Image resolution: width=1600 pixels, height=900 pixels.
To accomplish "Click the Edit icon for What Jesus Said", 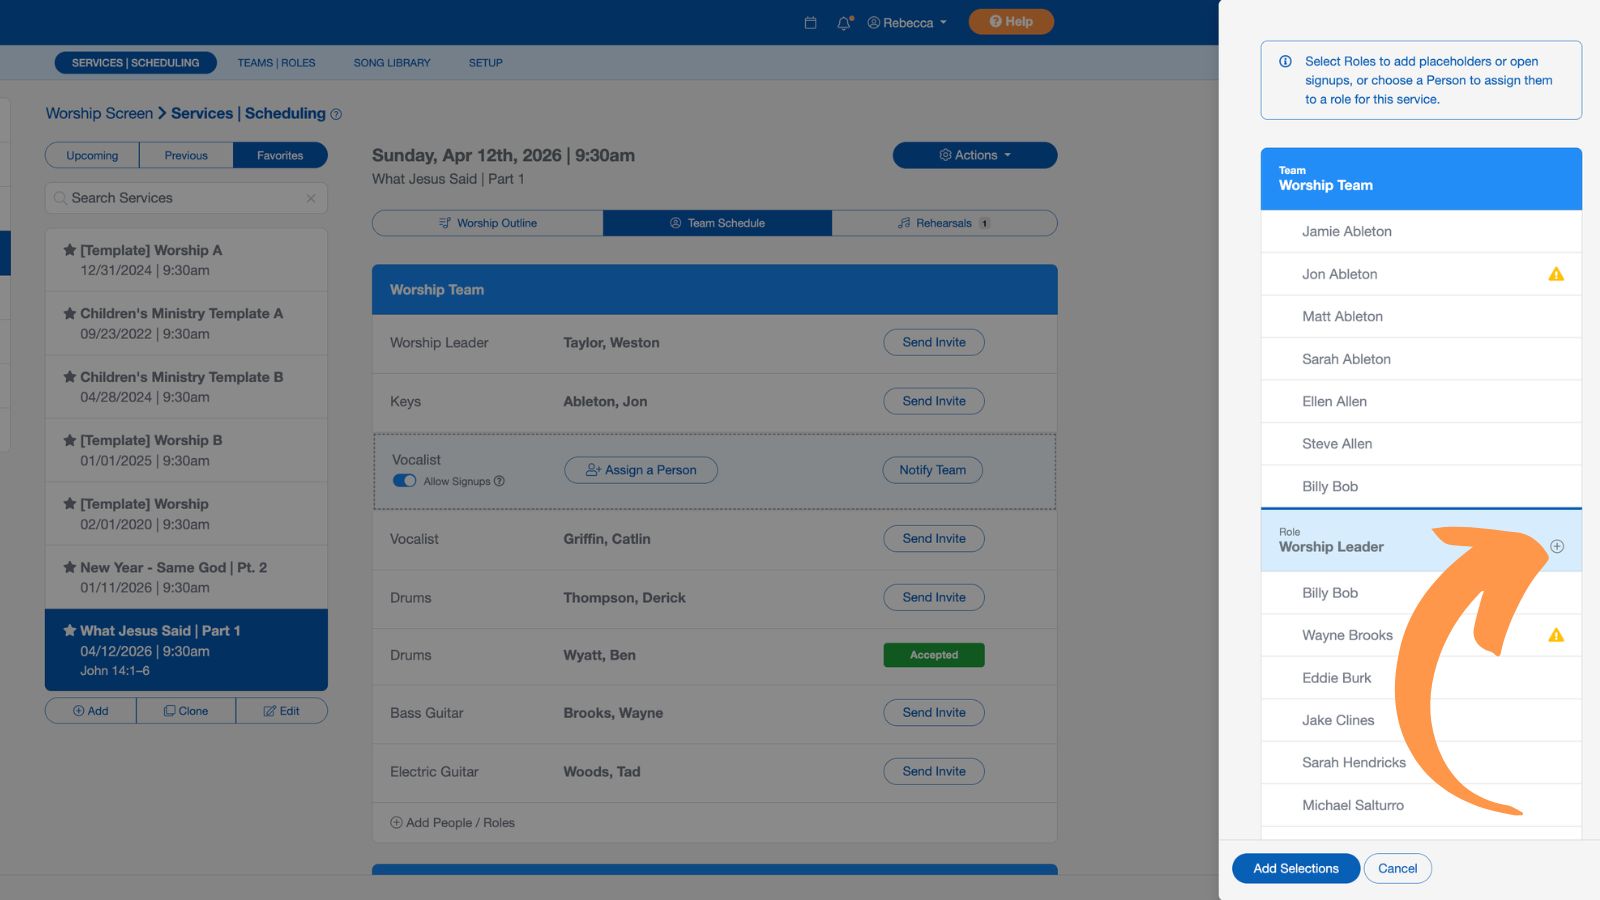I will pos(282,710).
